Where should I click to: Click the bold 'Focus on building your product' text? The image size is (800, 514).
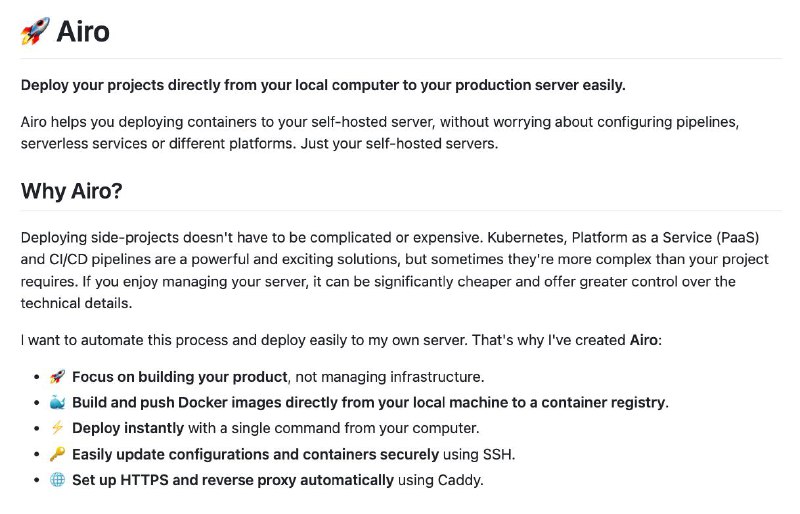[x=180, y=377]
